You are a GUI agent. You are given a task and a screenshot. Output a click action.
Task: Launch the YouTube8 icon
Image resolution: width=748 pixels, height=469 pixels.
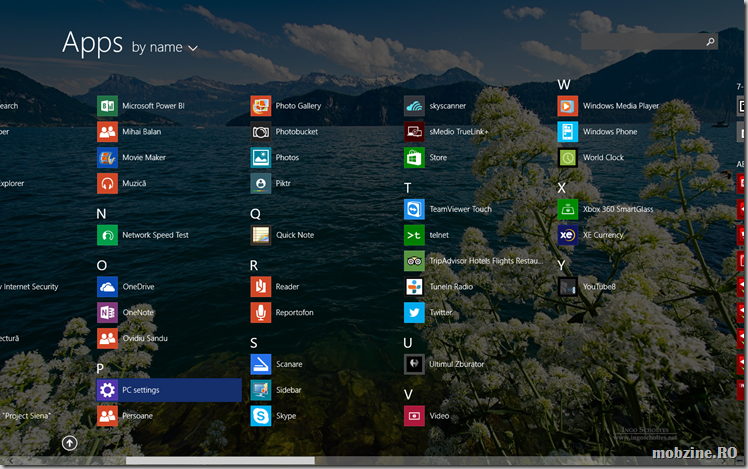[x=568, y=287]
